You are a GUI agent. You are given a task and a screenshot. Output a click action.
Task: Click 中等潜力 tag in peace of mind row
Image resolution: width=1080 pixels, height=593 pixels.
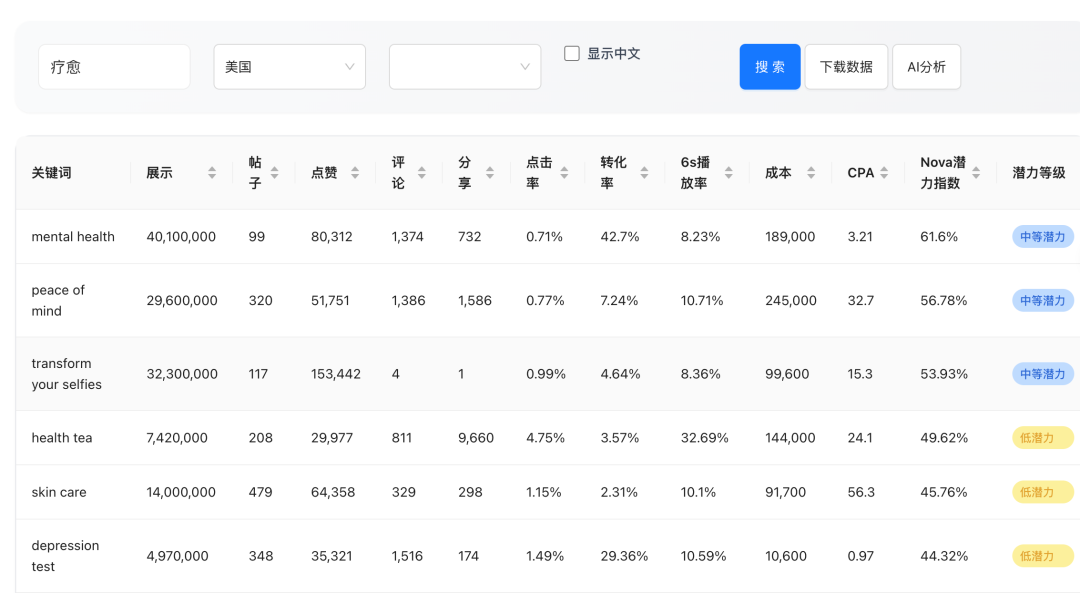tap(1042, 300)
